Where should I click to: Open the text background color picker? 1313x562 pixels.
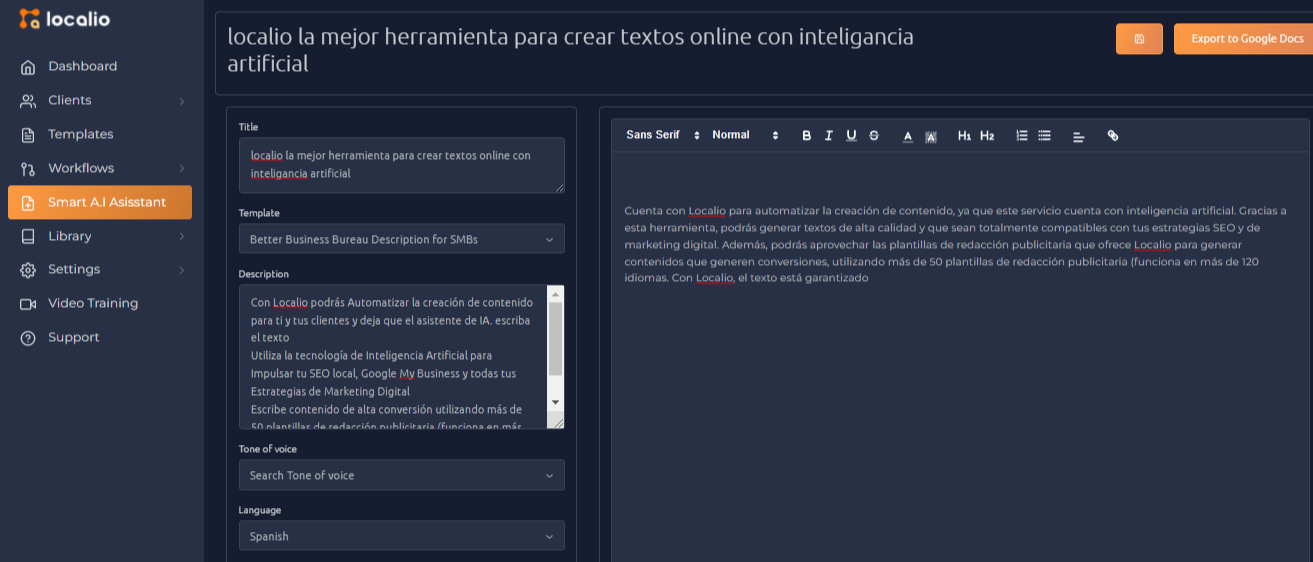point(931,136)
